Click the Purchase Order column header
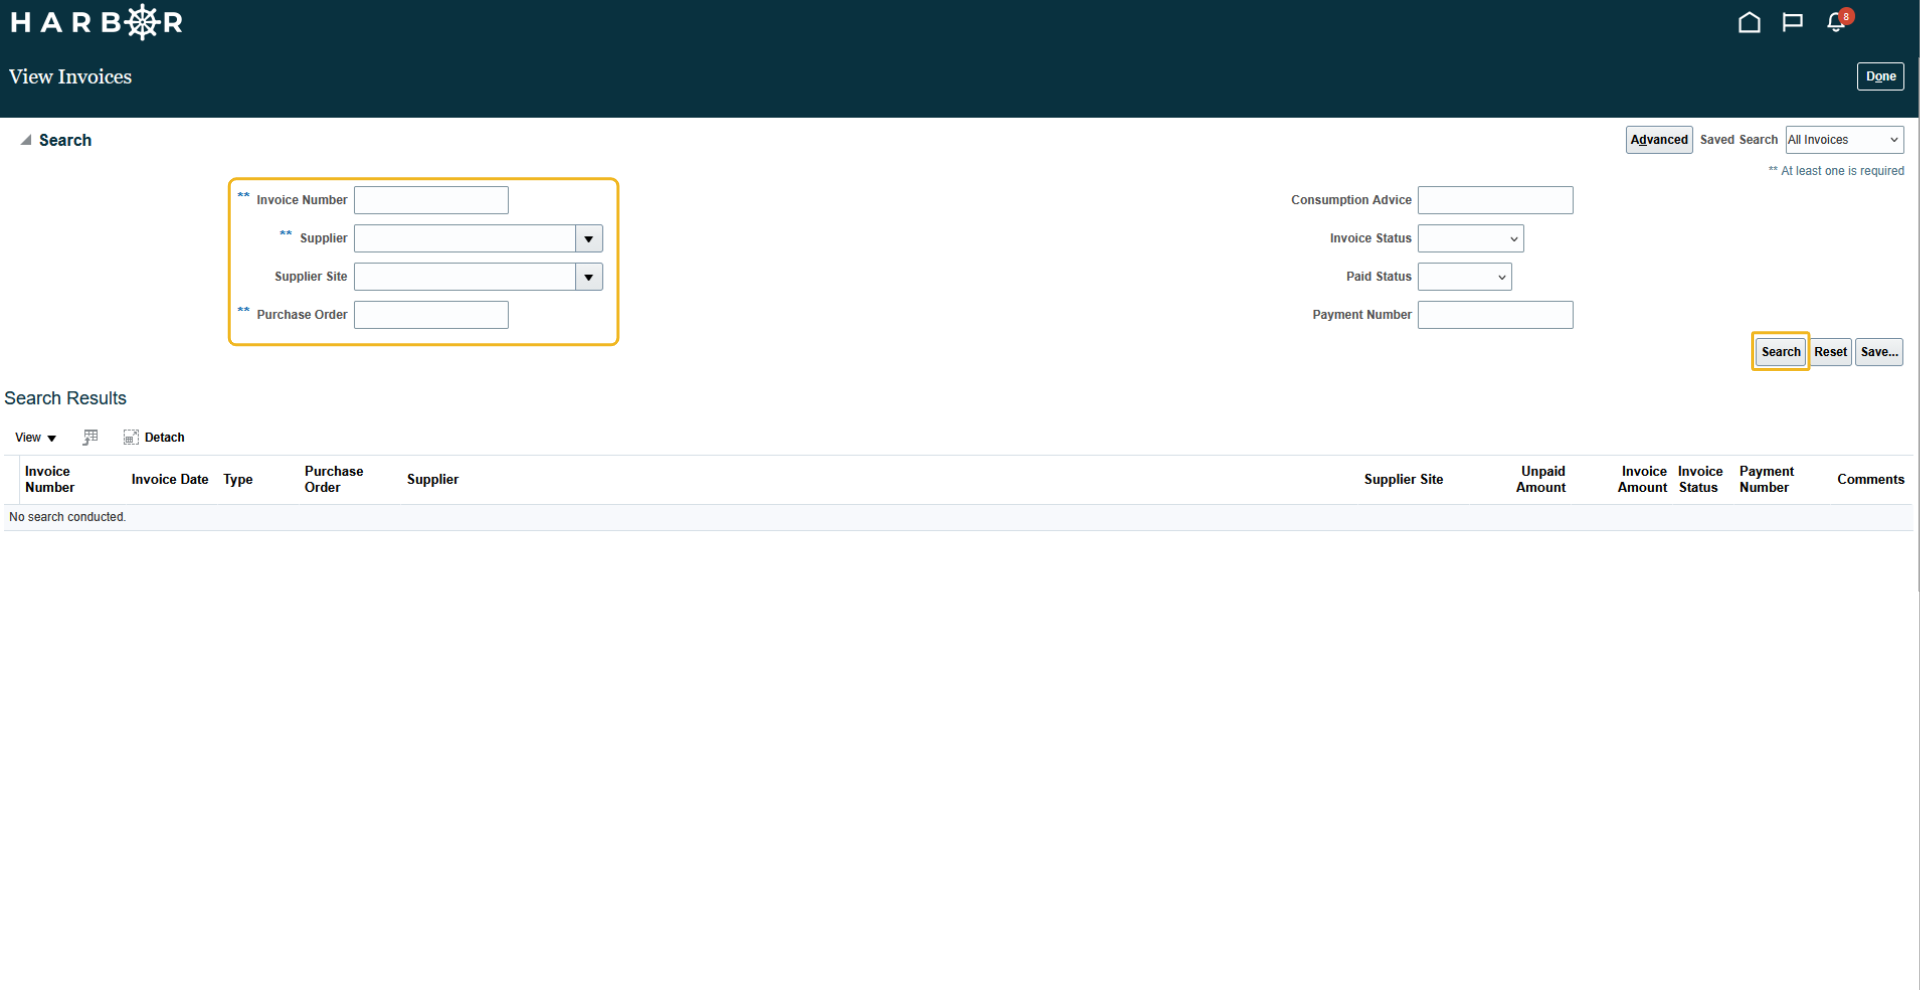Screen dimensions: 1920x990 334,479
